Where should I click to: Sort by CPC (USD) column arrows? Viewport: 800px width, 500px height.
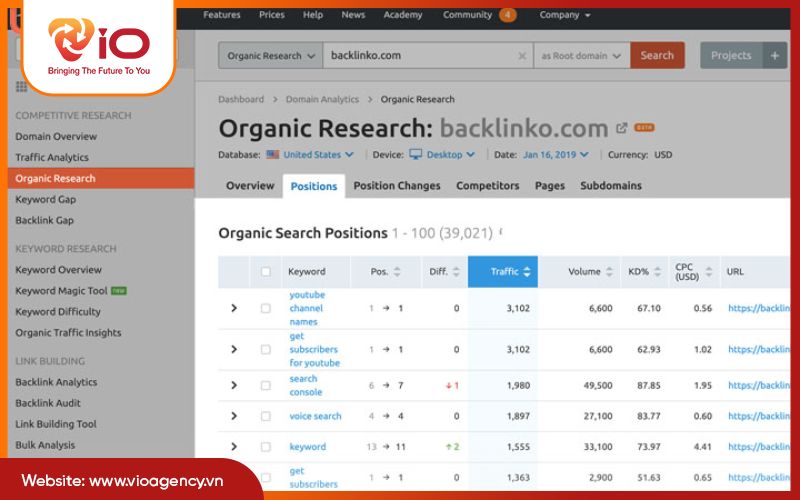point(709,272)
